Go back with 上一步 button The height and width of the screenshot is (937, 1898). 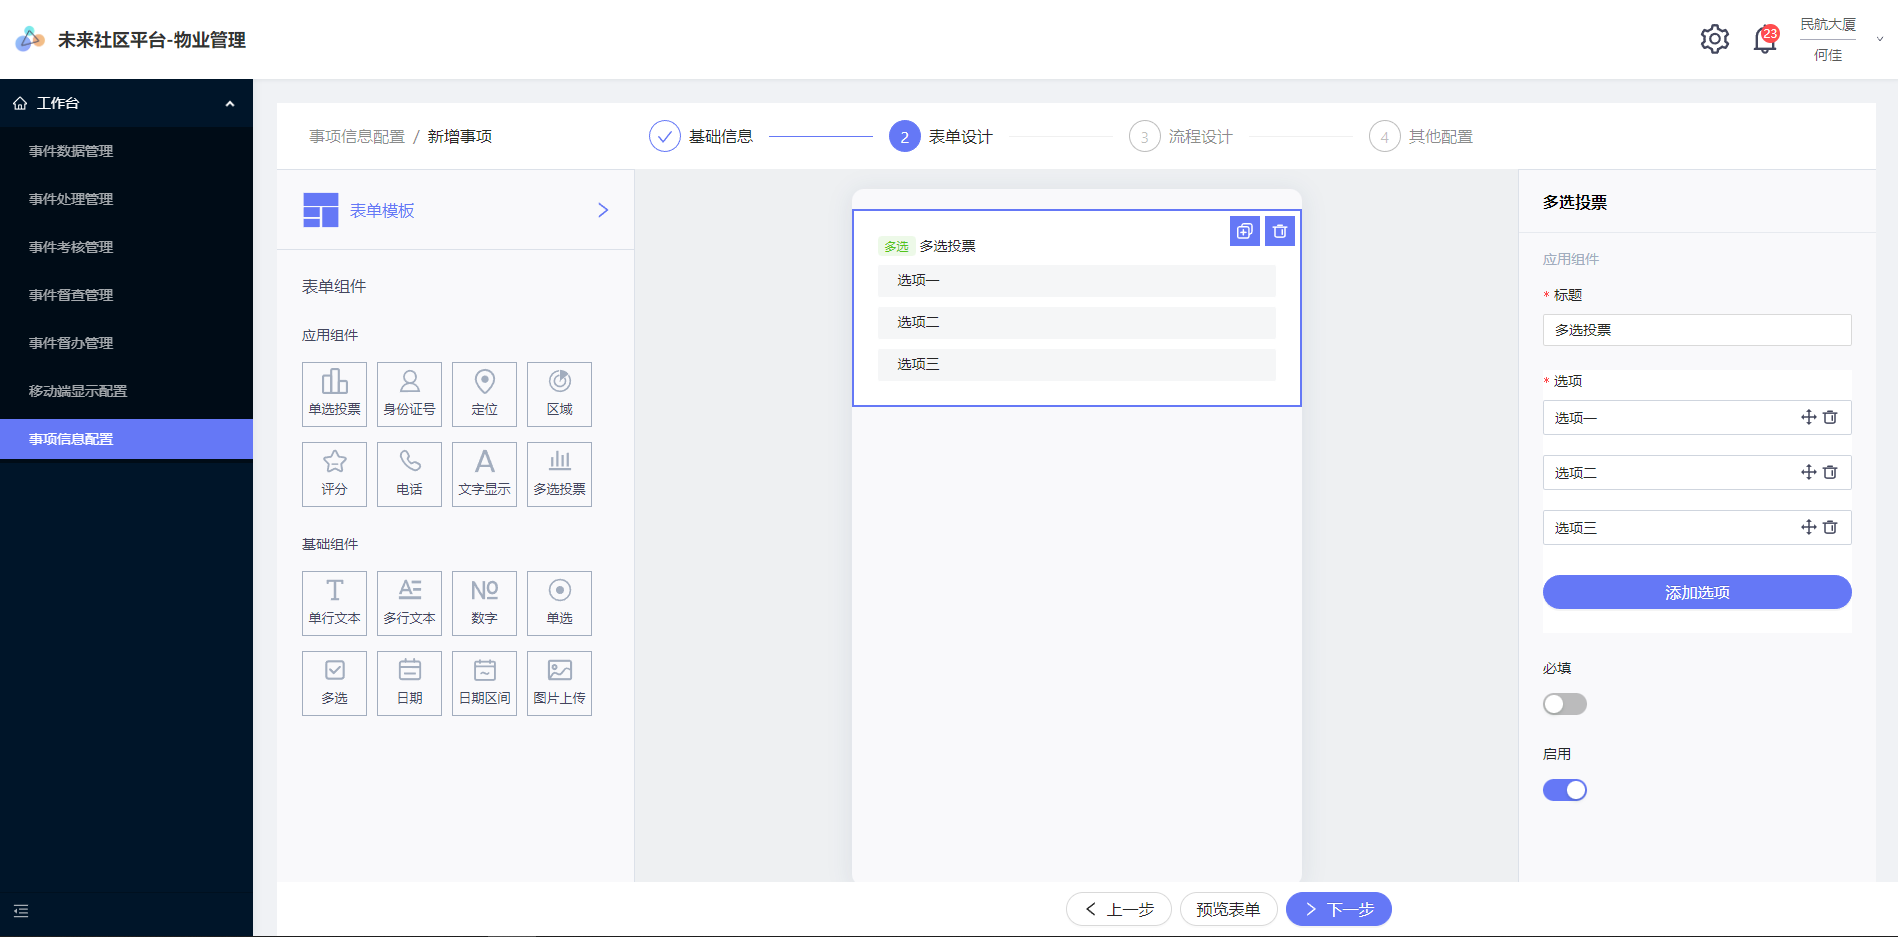[1119, 909]
